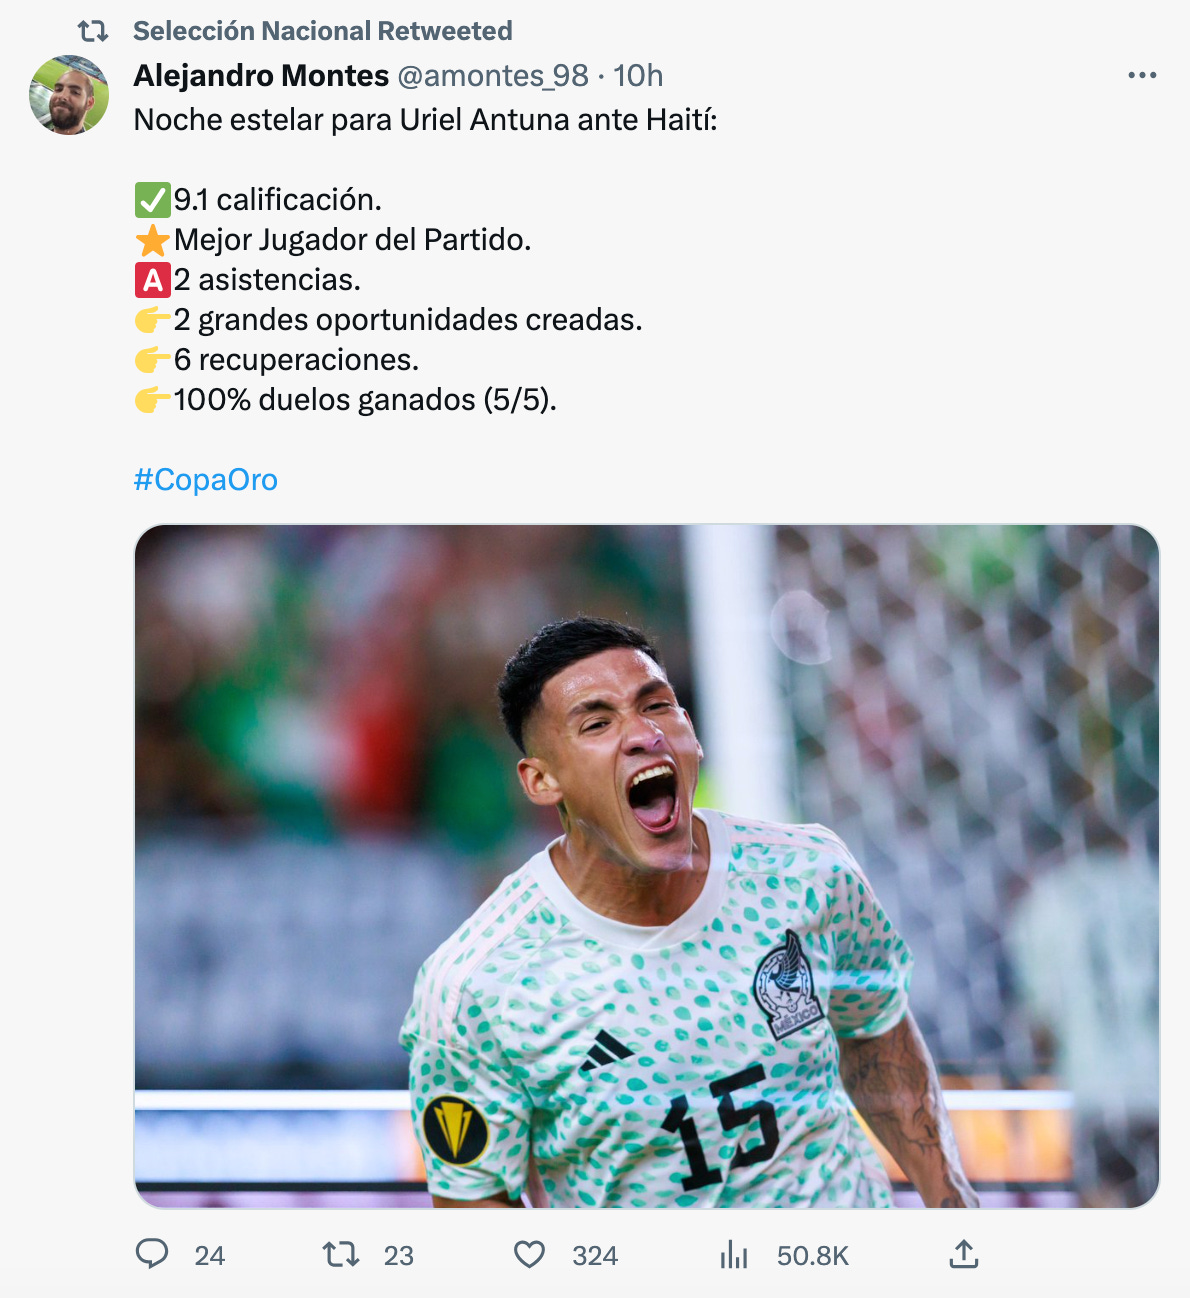Image resolution: width=1190 pixels, height=1298 pixels.
Task: Click the retweet arrows icon below photo
Action: 341,1254
